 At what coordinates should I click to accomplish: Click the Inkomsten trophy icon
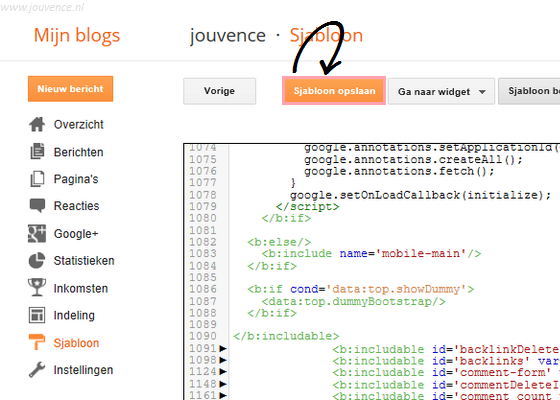(37, 288)
